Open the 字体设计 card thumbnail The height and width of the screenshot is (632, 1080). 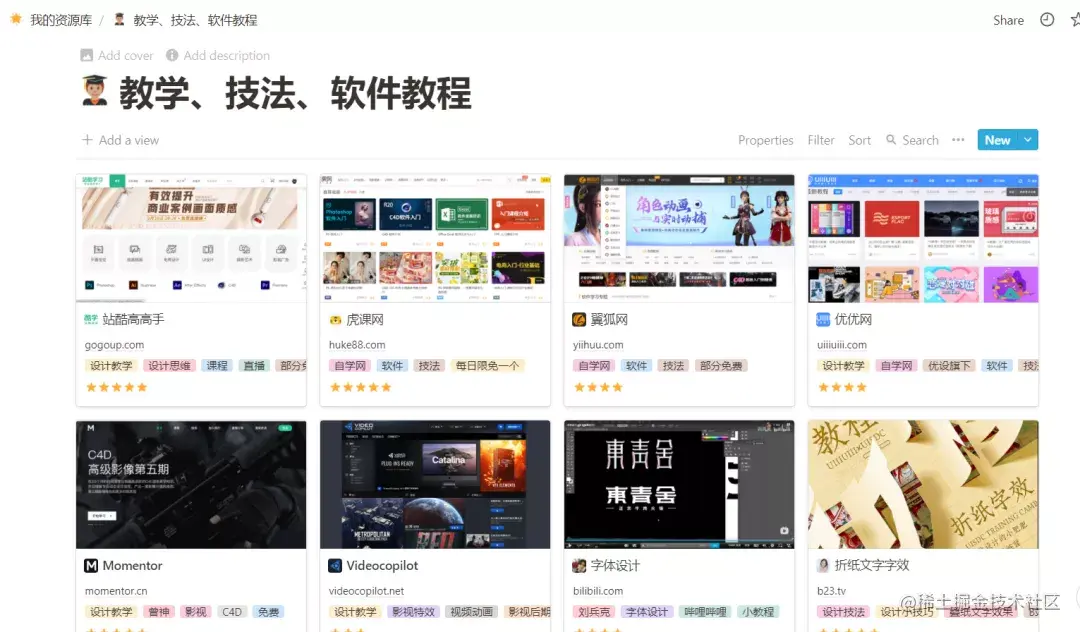678,485
